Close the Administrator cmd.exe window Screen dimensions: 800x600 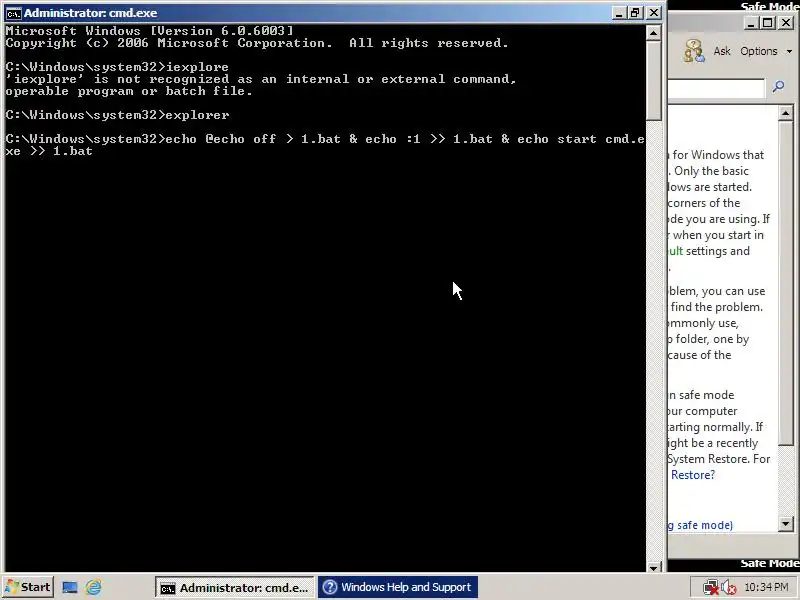654,13
